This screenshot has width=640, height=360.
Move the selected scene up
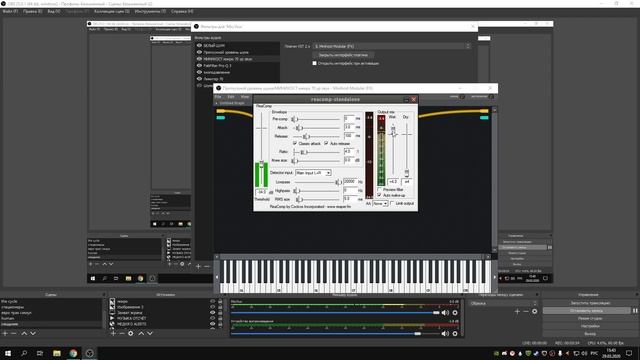pos(24,333)
